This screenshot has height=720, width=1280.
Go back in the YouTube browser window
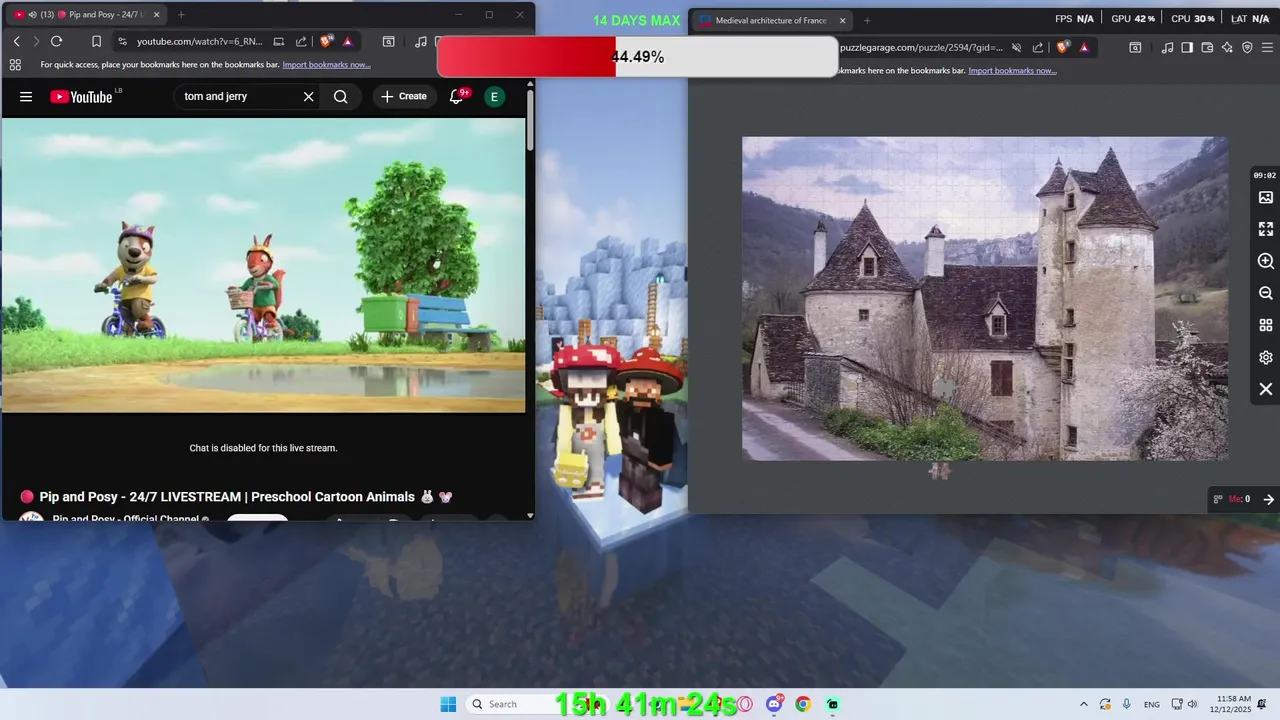[x=17, y=41]
